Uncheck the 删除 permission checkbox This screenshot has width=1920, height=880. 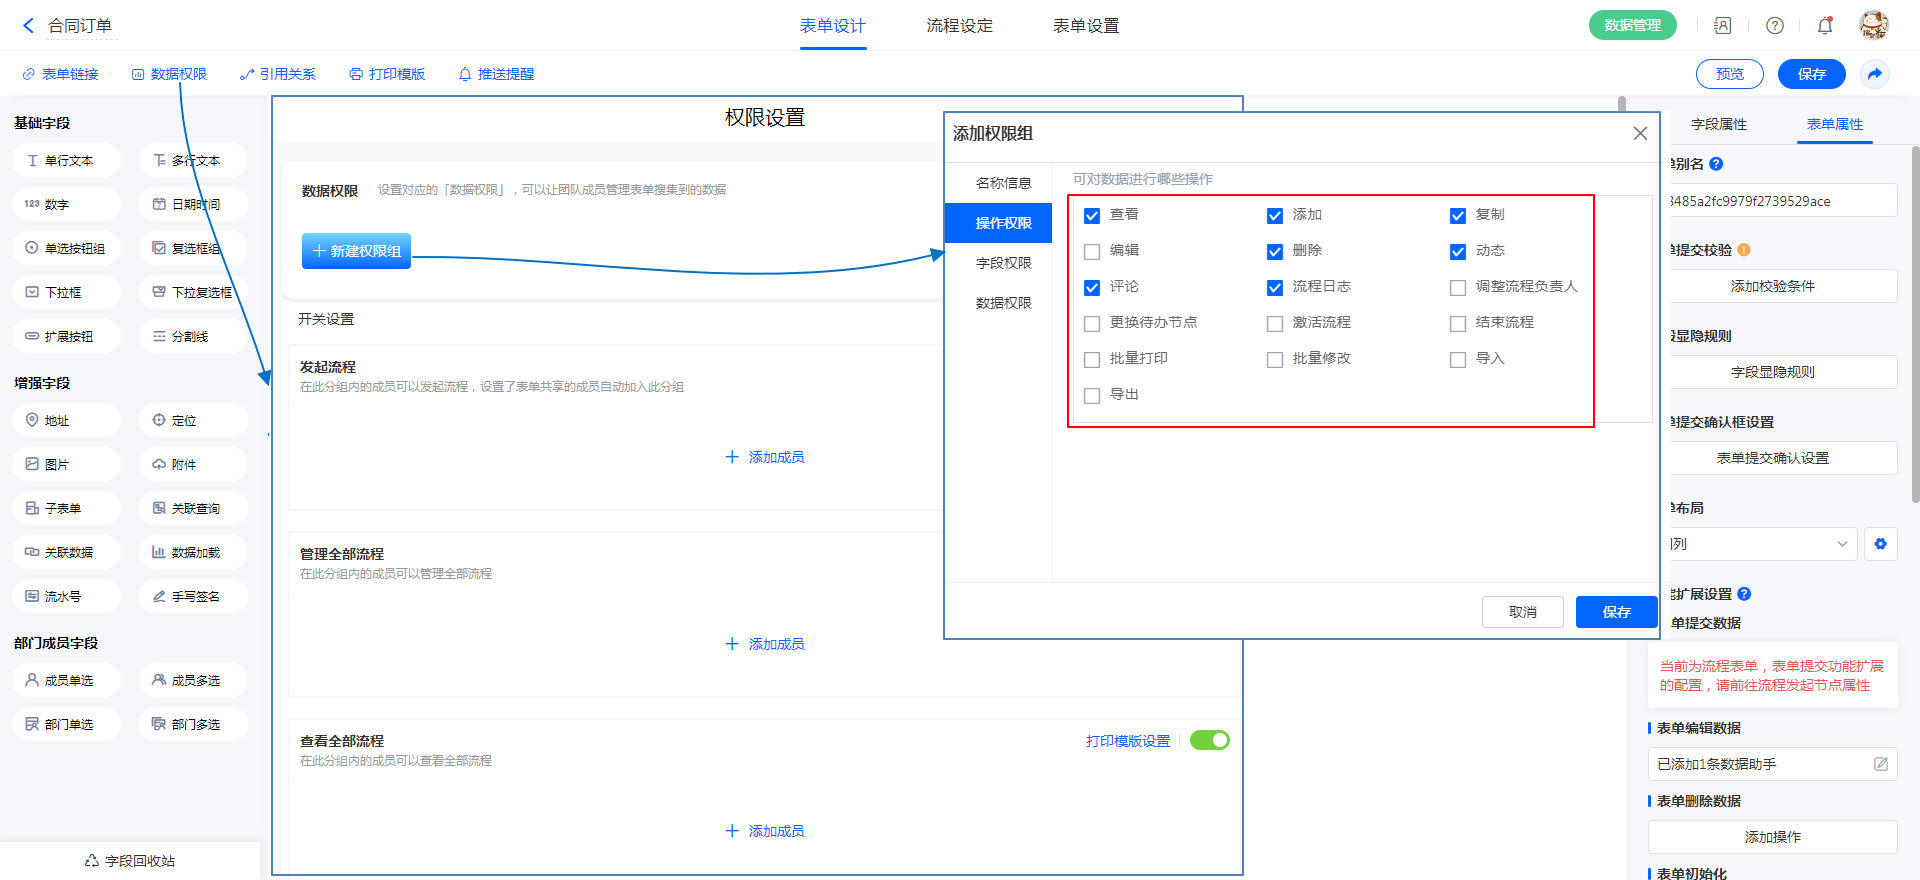point(1275,252)
